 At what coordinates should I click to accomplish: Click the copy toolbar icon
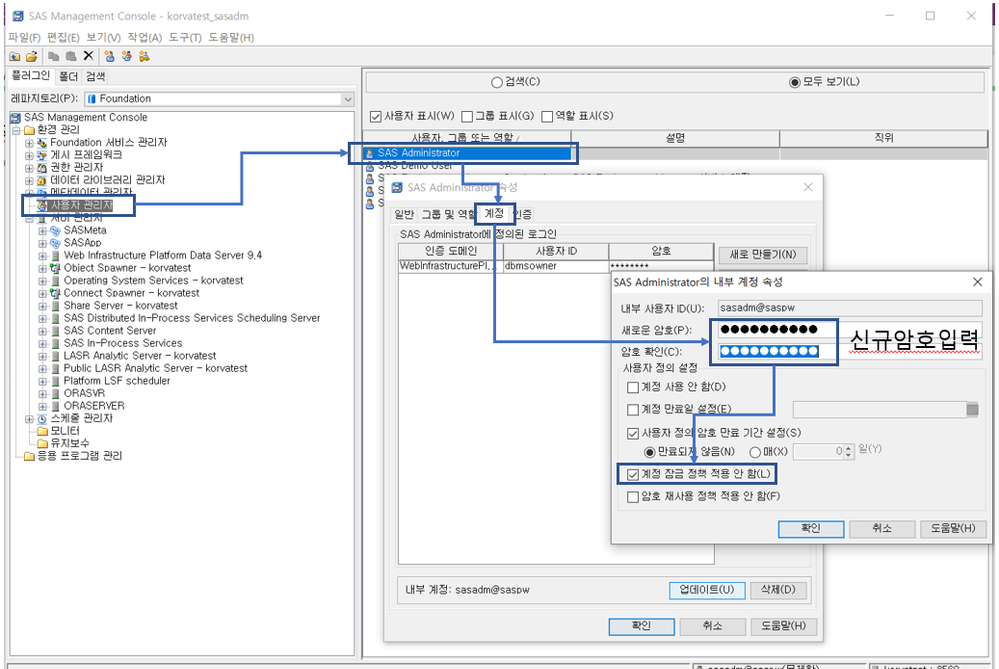[54, 56]
